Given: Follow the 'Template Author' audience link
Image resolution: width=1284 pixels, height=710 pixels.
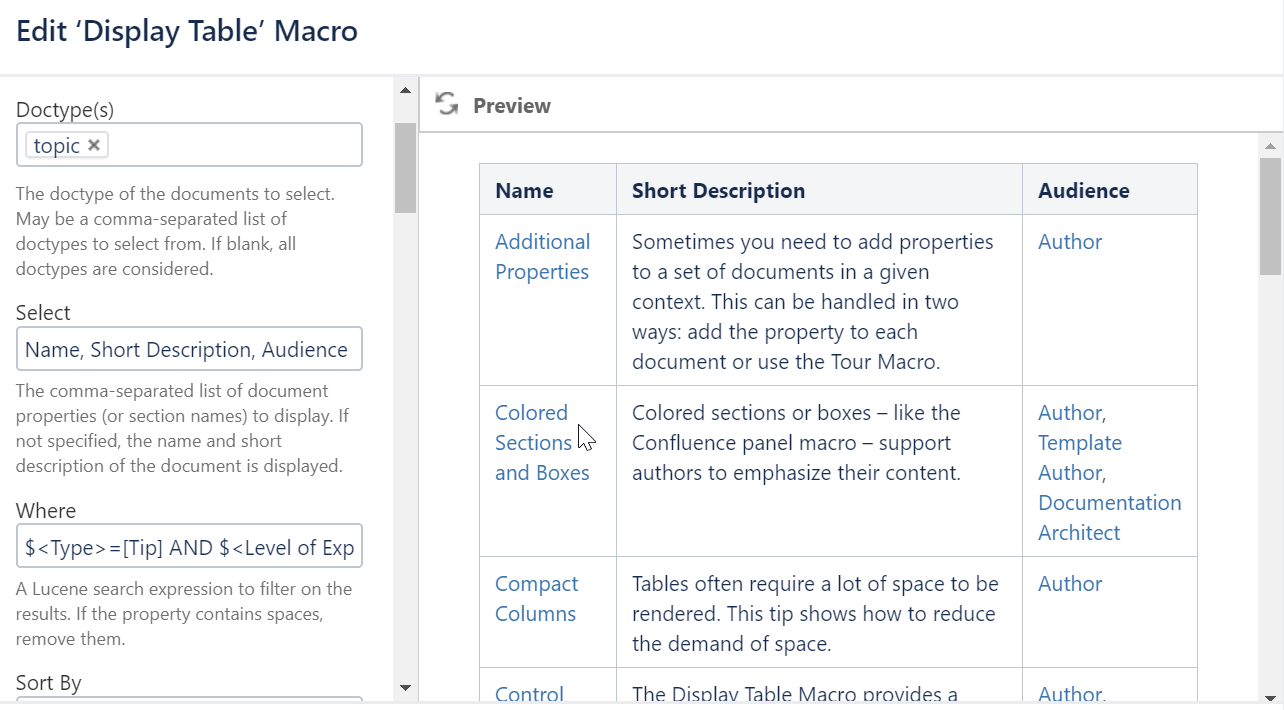Looking at the screenshot, I should pos(1079,457).
